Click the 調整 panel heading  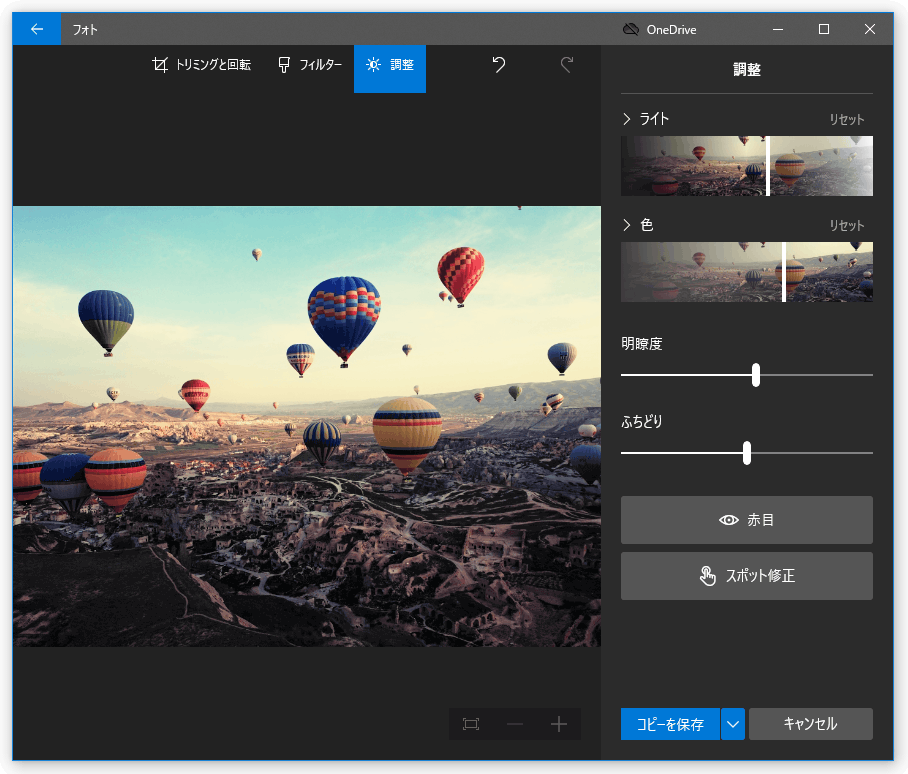tap(746, 70)
